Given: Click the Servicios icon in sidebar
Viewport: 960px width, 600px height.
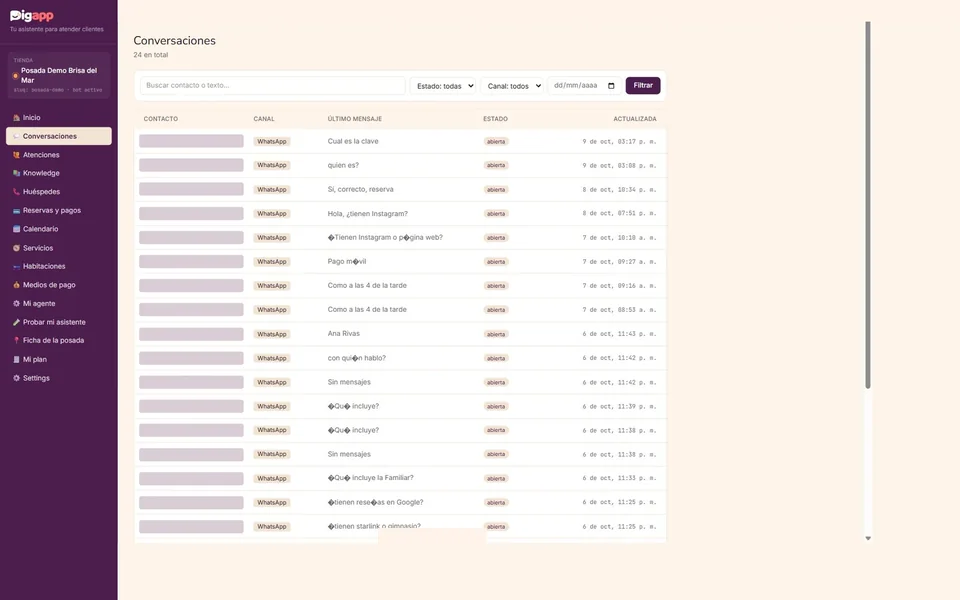Looking at the screenshot, I should 17,248.
